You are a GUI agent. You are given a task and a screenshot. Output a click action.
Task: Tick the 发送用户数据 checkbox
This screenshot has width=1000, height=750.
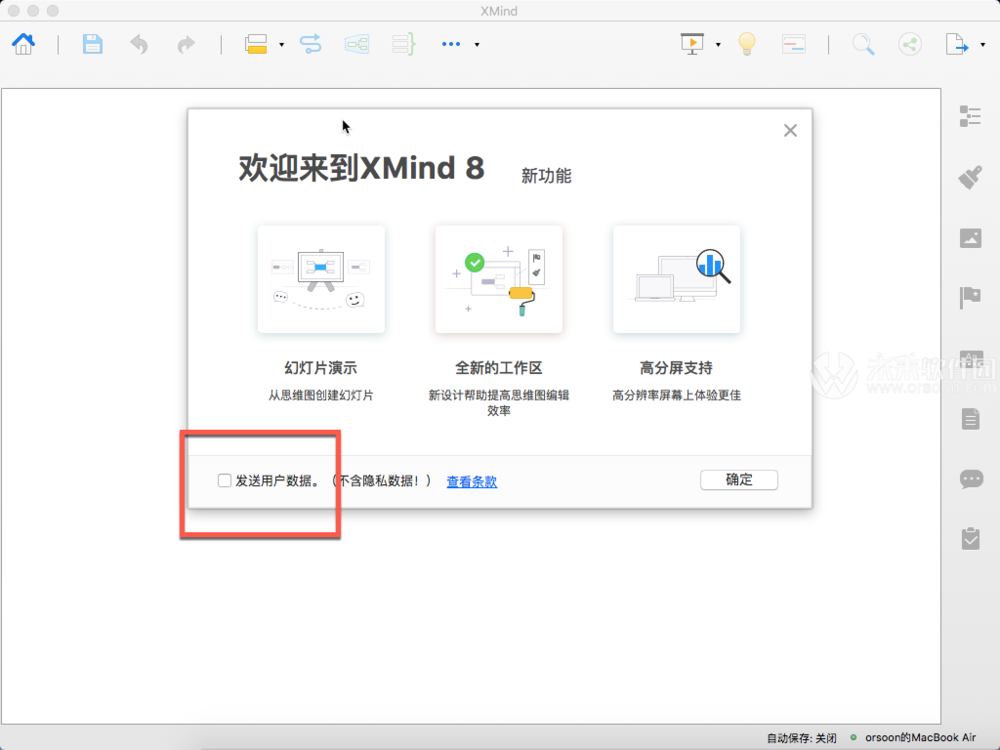tap(224, 480)
